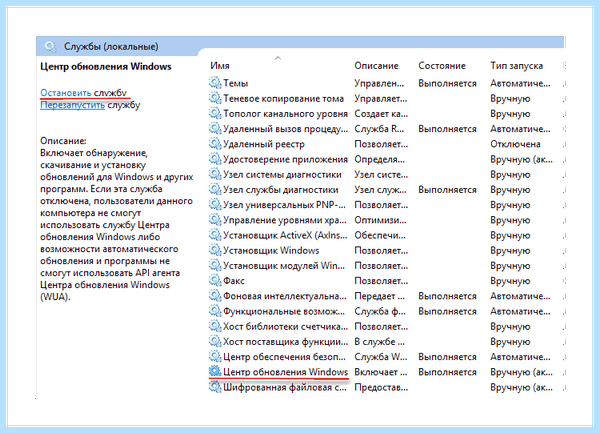
Task: Select Управление уровнями хранения service
Action: point(285,220)
